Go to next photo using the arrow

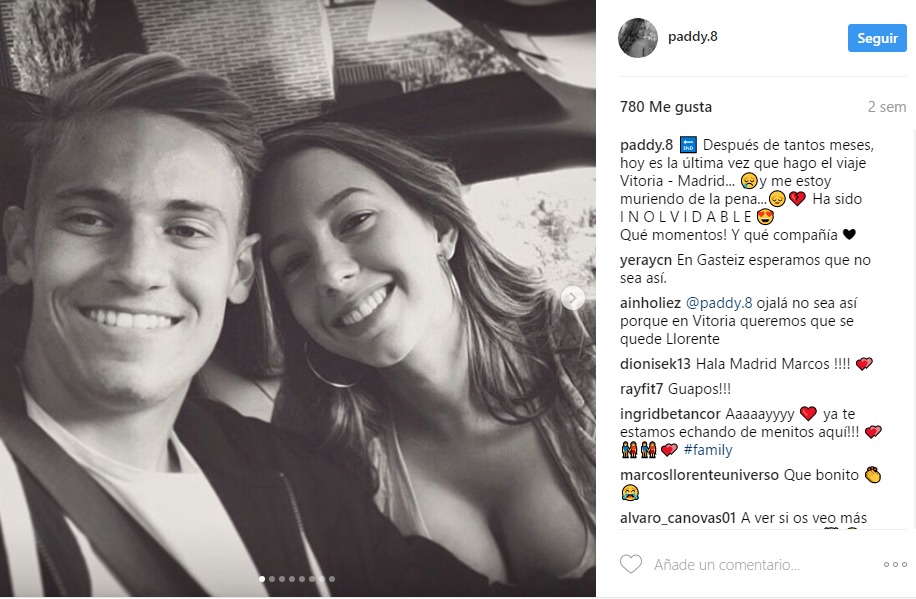573,297
